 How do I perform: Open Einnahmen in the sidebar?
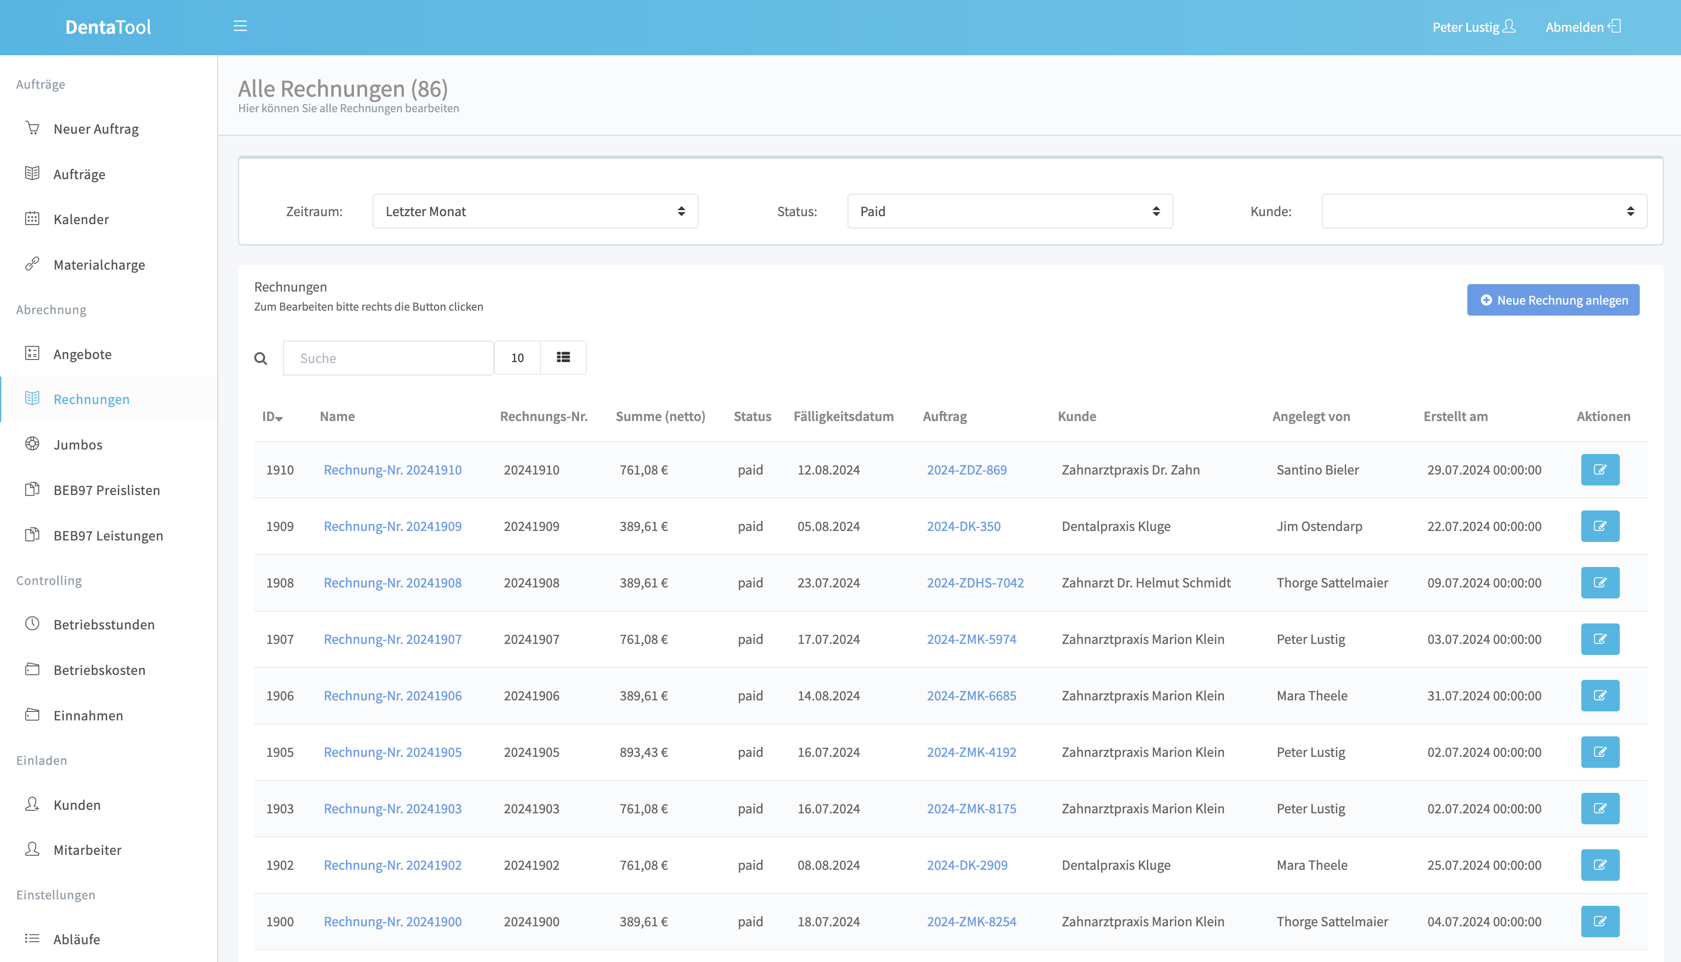click(88, 715)
